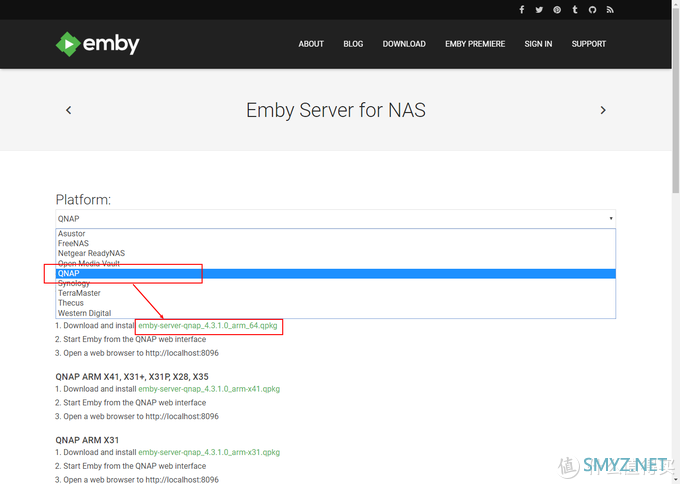The width and height of the screenshot is (680, 484).
Task: Go to previous page with left chevron
Action: [69, 110]
